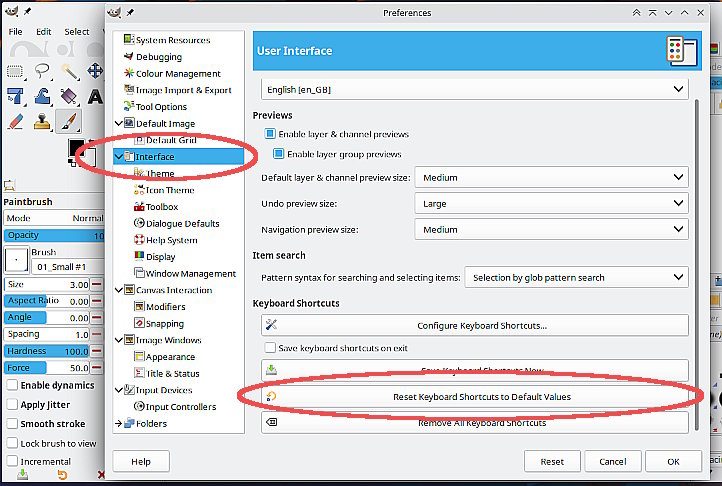Open Dialogue Defaults page

pos(182,223)
